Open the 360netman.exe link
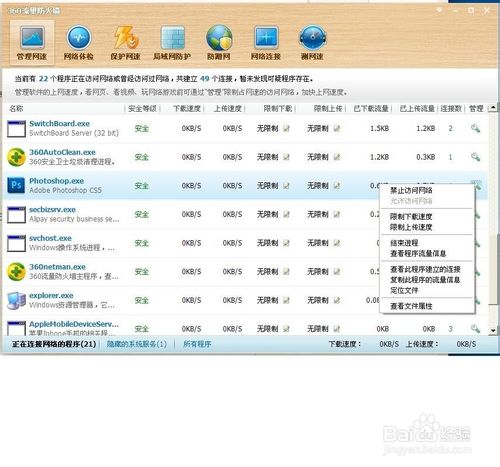This screenshot has height=467, width=500. click(57, 267)
